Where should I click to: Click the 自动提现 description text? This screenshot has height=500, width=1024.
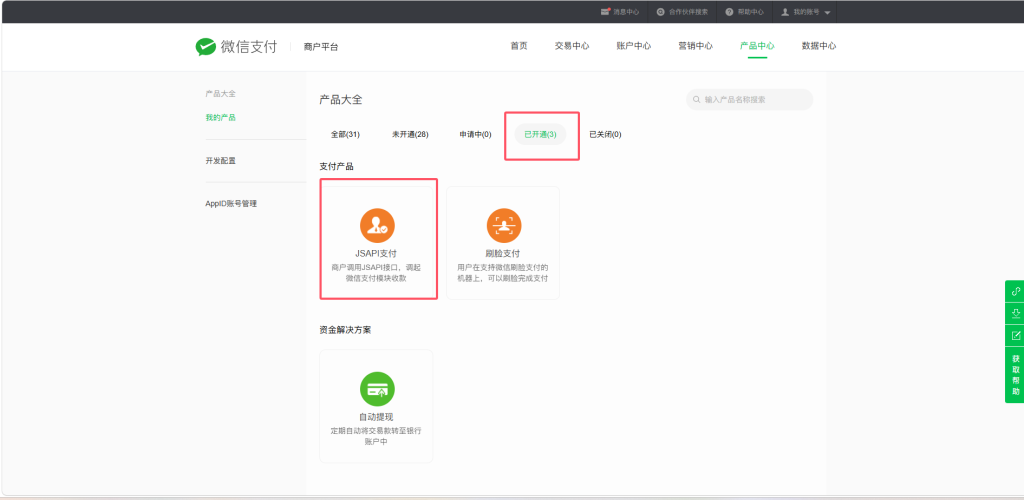[376, 436]
